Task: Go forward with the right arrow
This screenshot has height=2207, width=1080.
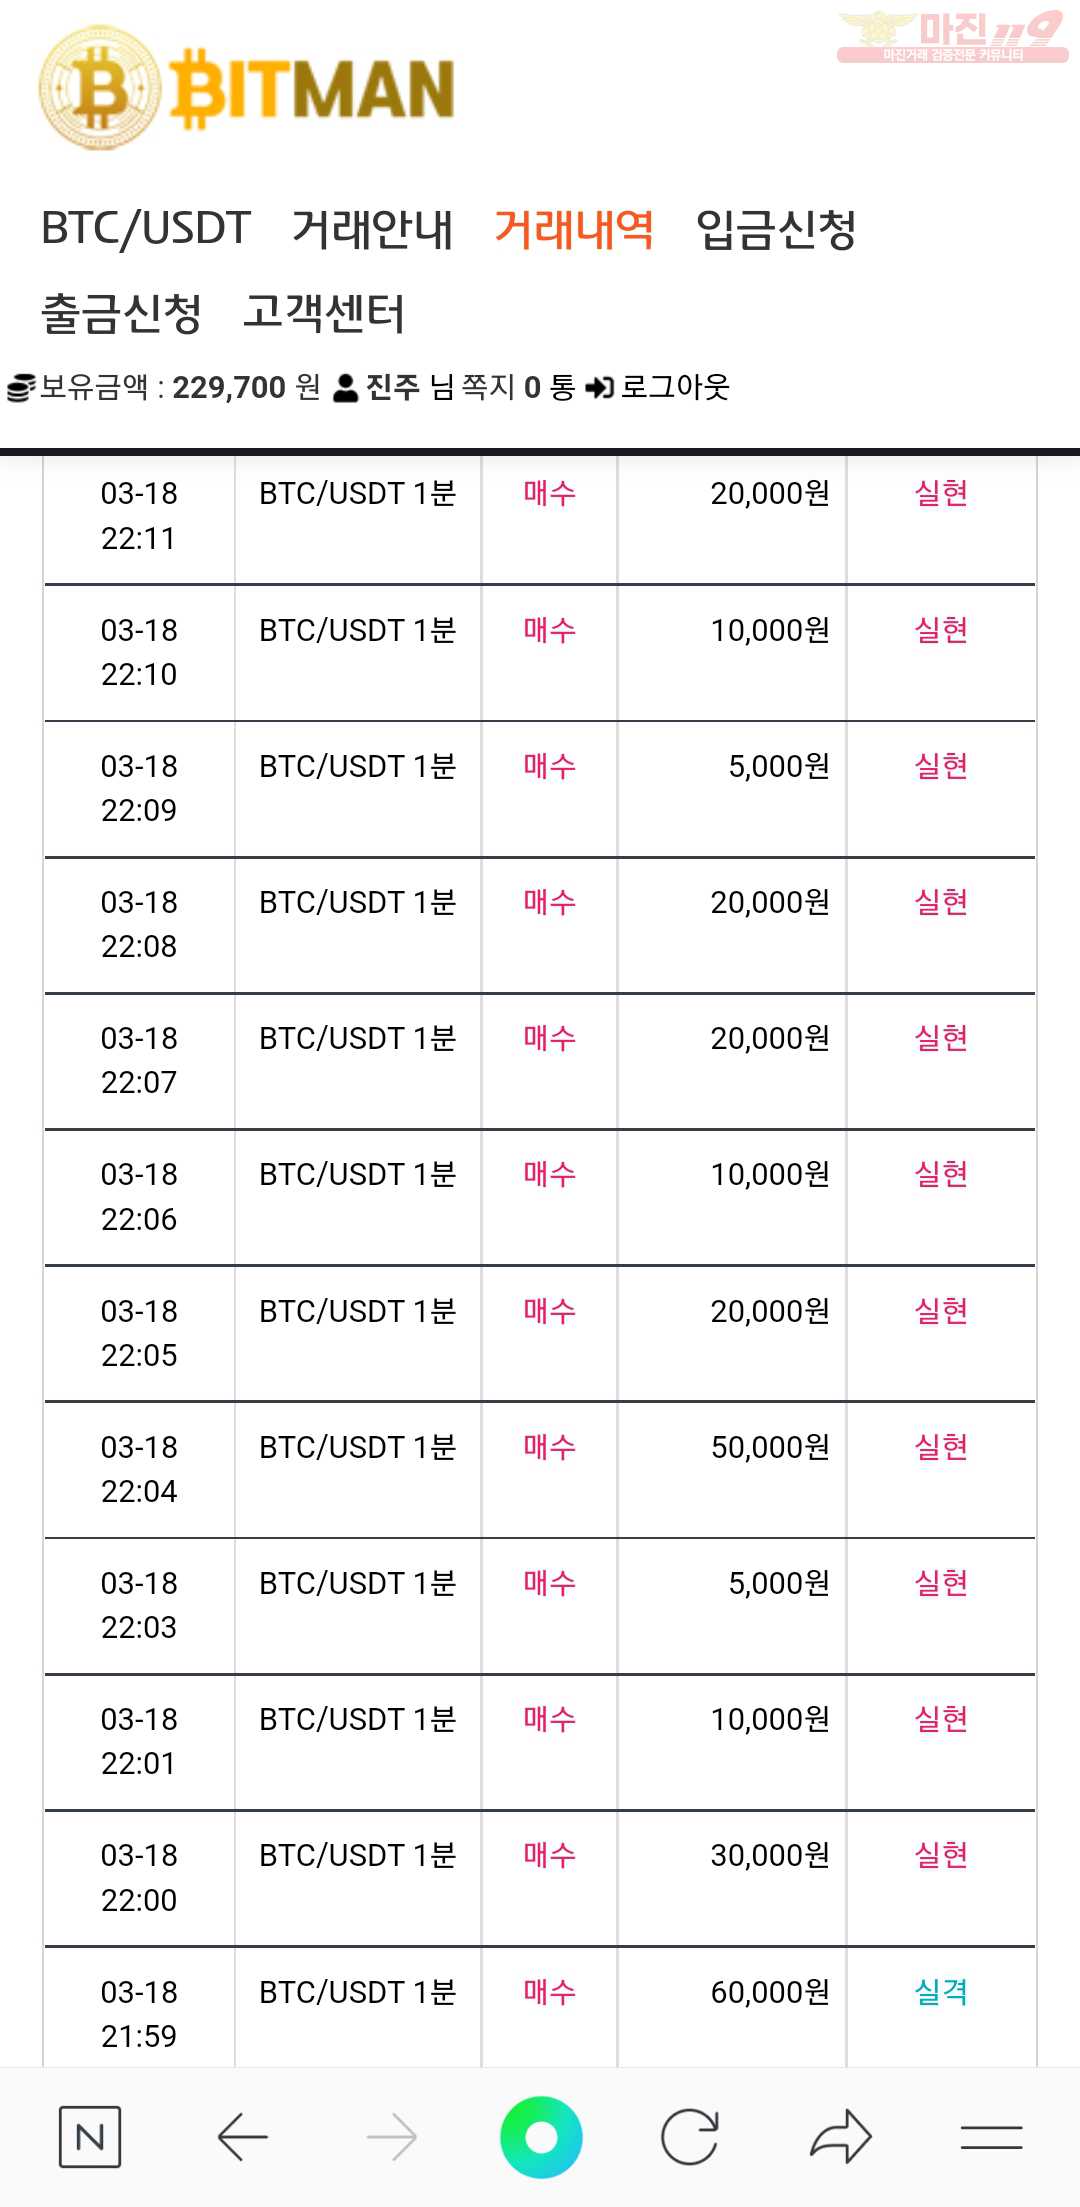Action: click(x=392, y=2137)
